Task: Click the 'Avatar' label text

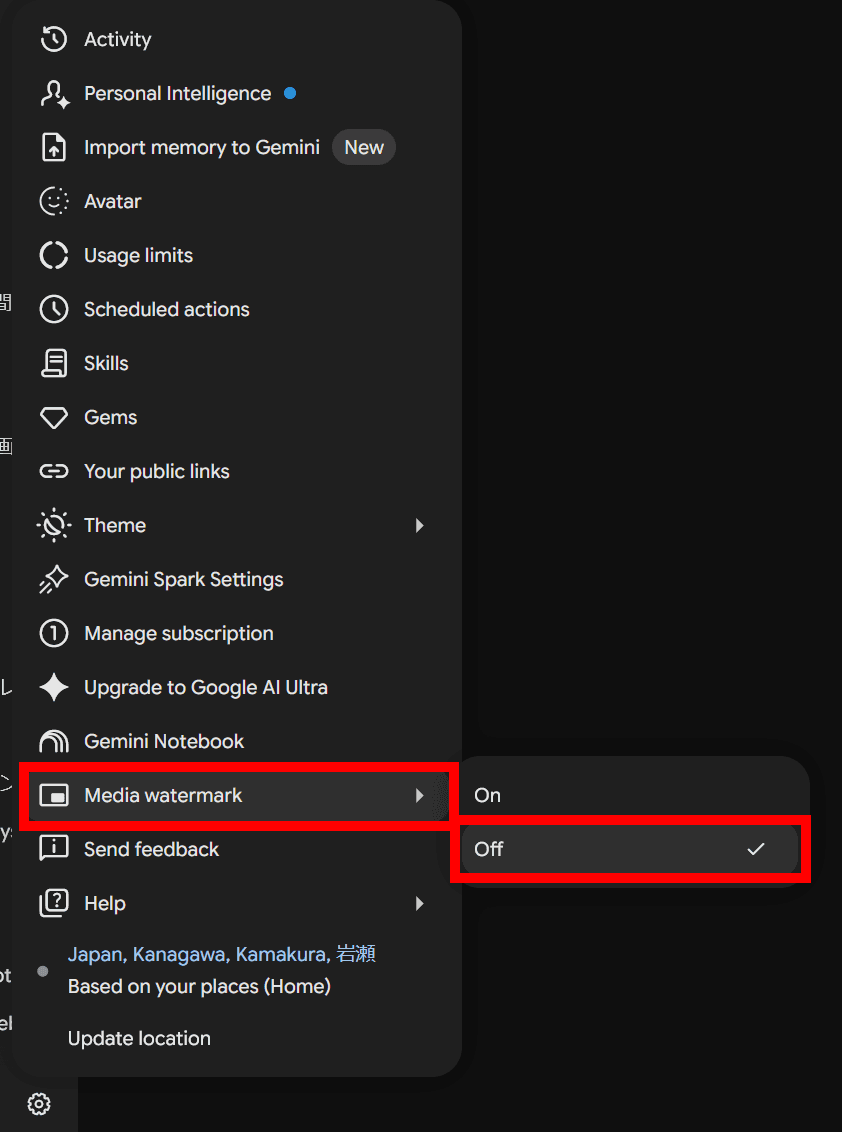Action: click(113, 201)
